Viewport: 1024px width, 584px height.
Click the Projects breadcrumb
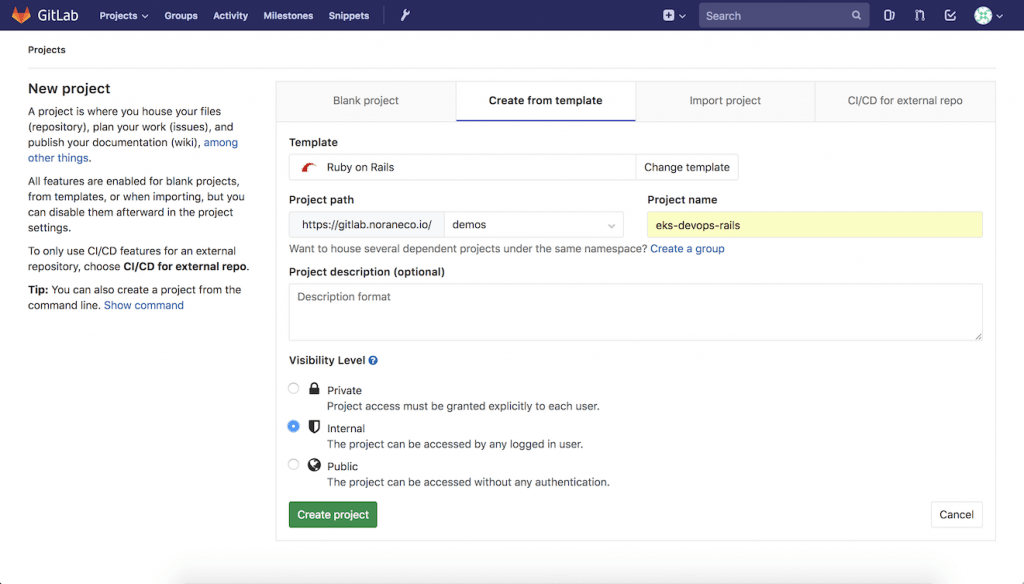46,50
